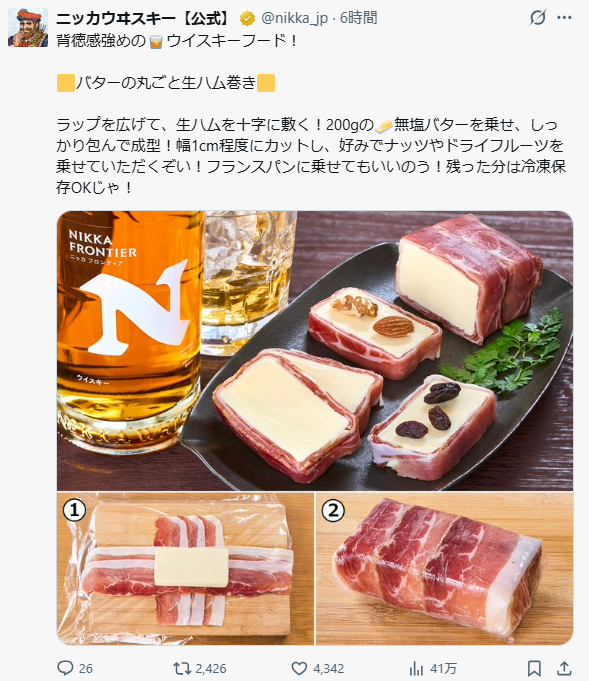Visit the @nikka_jp handle link

(294, 18)
